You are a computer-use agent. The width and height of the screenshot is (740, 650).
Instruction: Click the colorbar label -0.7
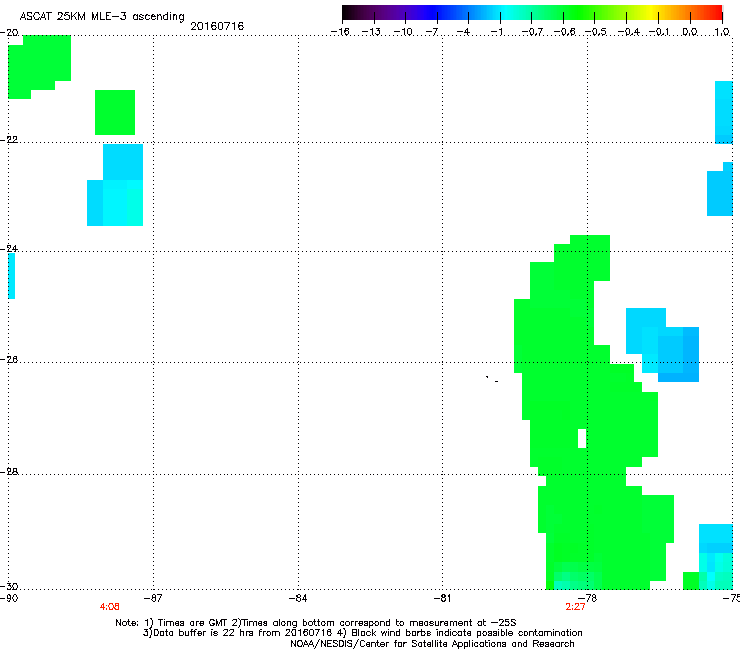[x=532, y=32]
